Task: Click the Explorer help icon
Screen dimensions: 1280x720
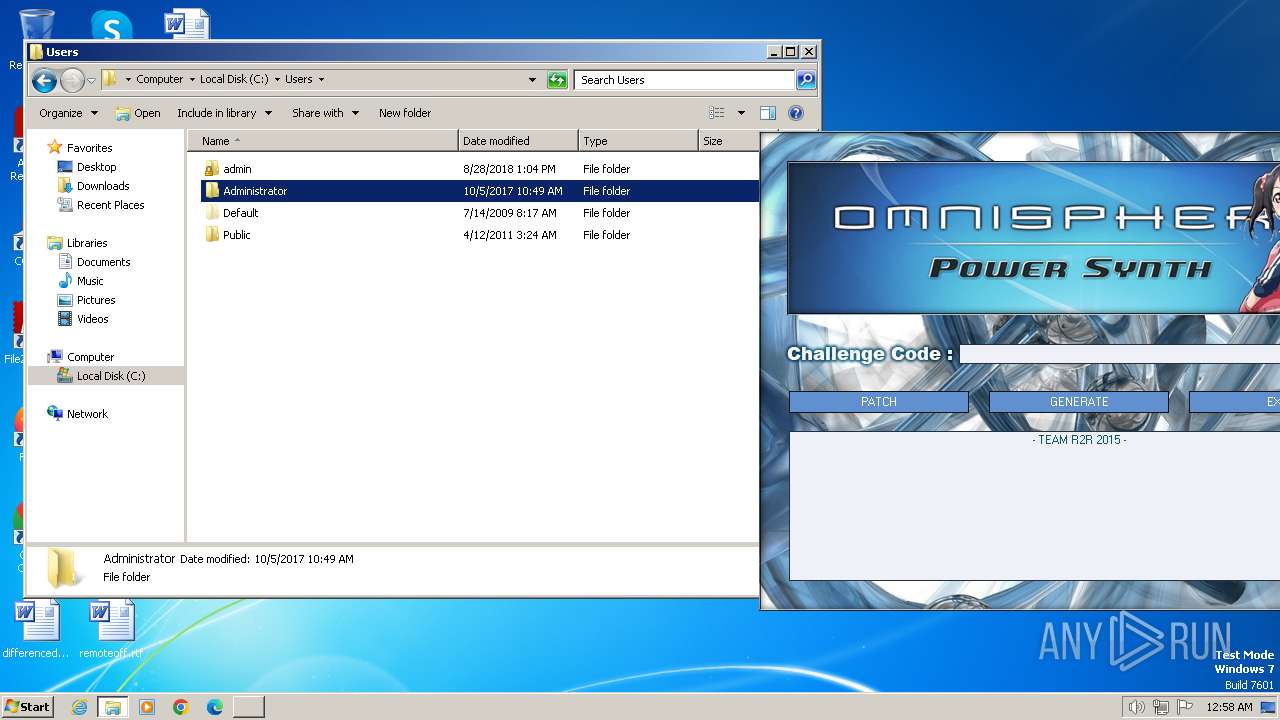Action: coord(796,113)
